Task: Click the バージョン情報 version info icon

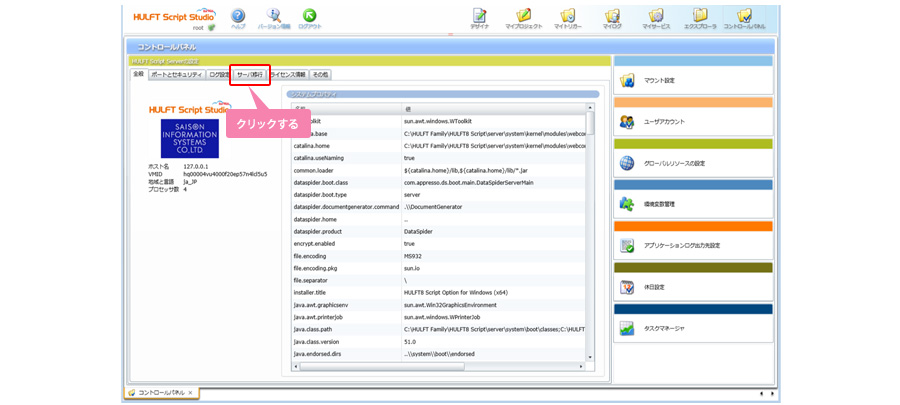Action: pyautogui.click(x=273, y=17)
